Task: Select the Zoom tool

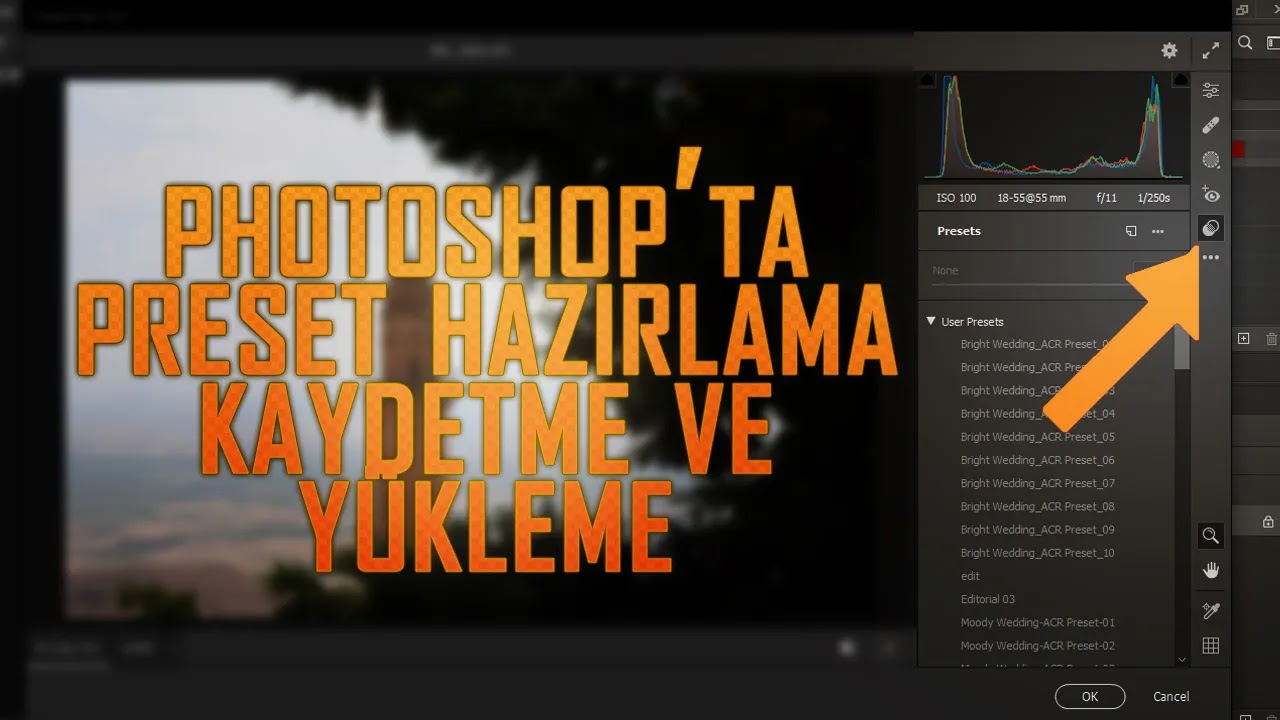Action: 1211,536
